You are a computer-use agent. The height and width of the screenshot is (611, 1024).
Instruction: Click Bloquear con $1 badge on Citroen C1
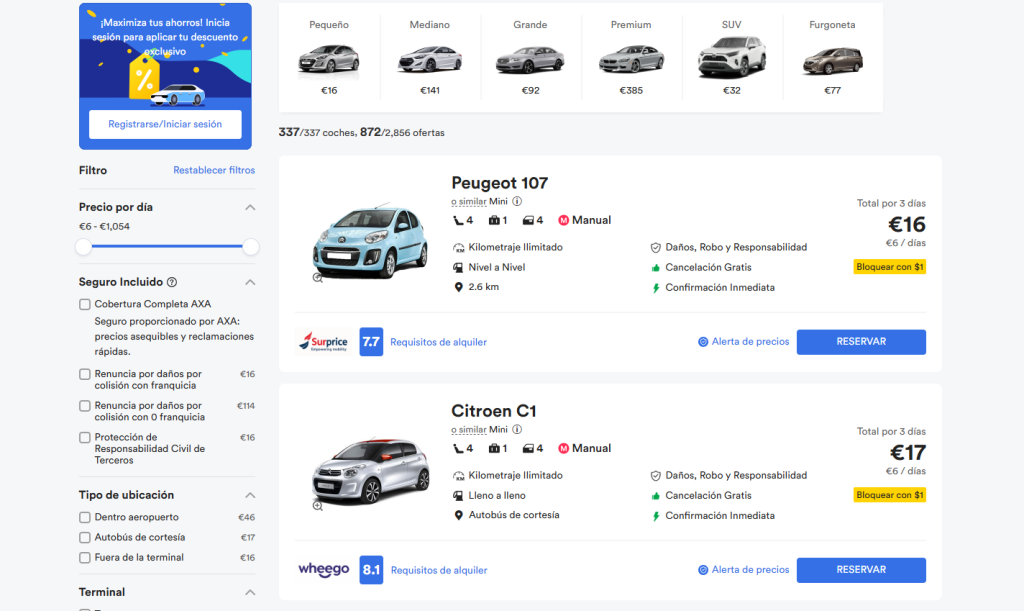(889, 495)
